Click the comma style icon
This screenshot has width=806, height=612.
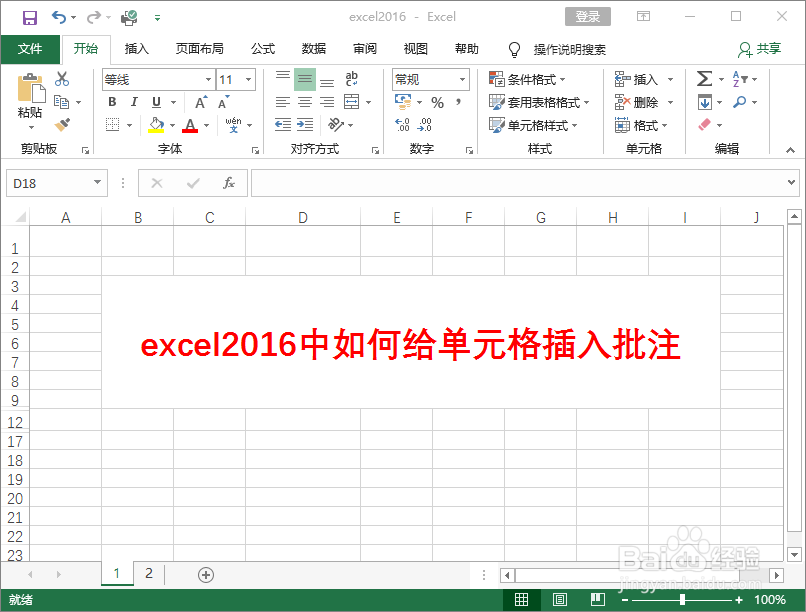458,102
